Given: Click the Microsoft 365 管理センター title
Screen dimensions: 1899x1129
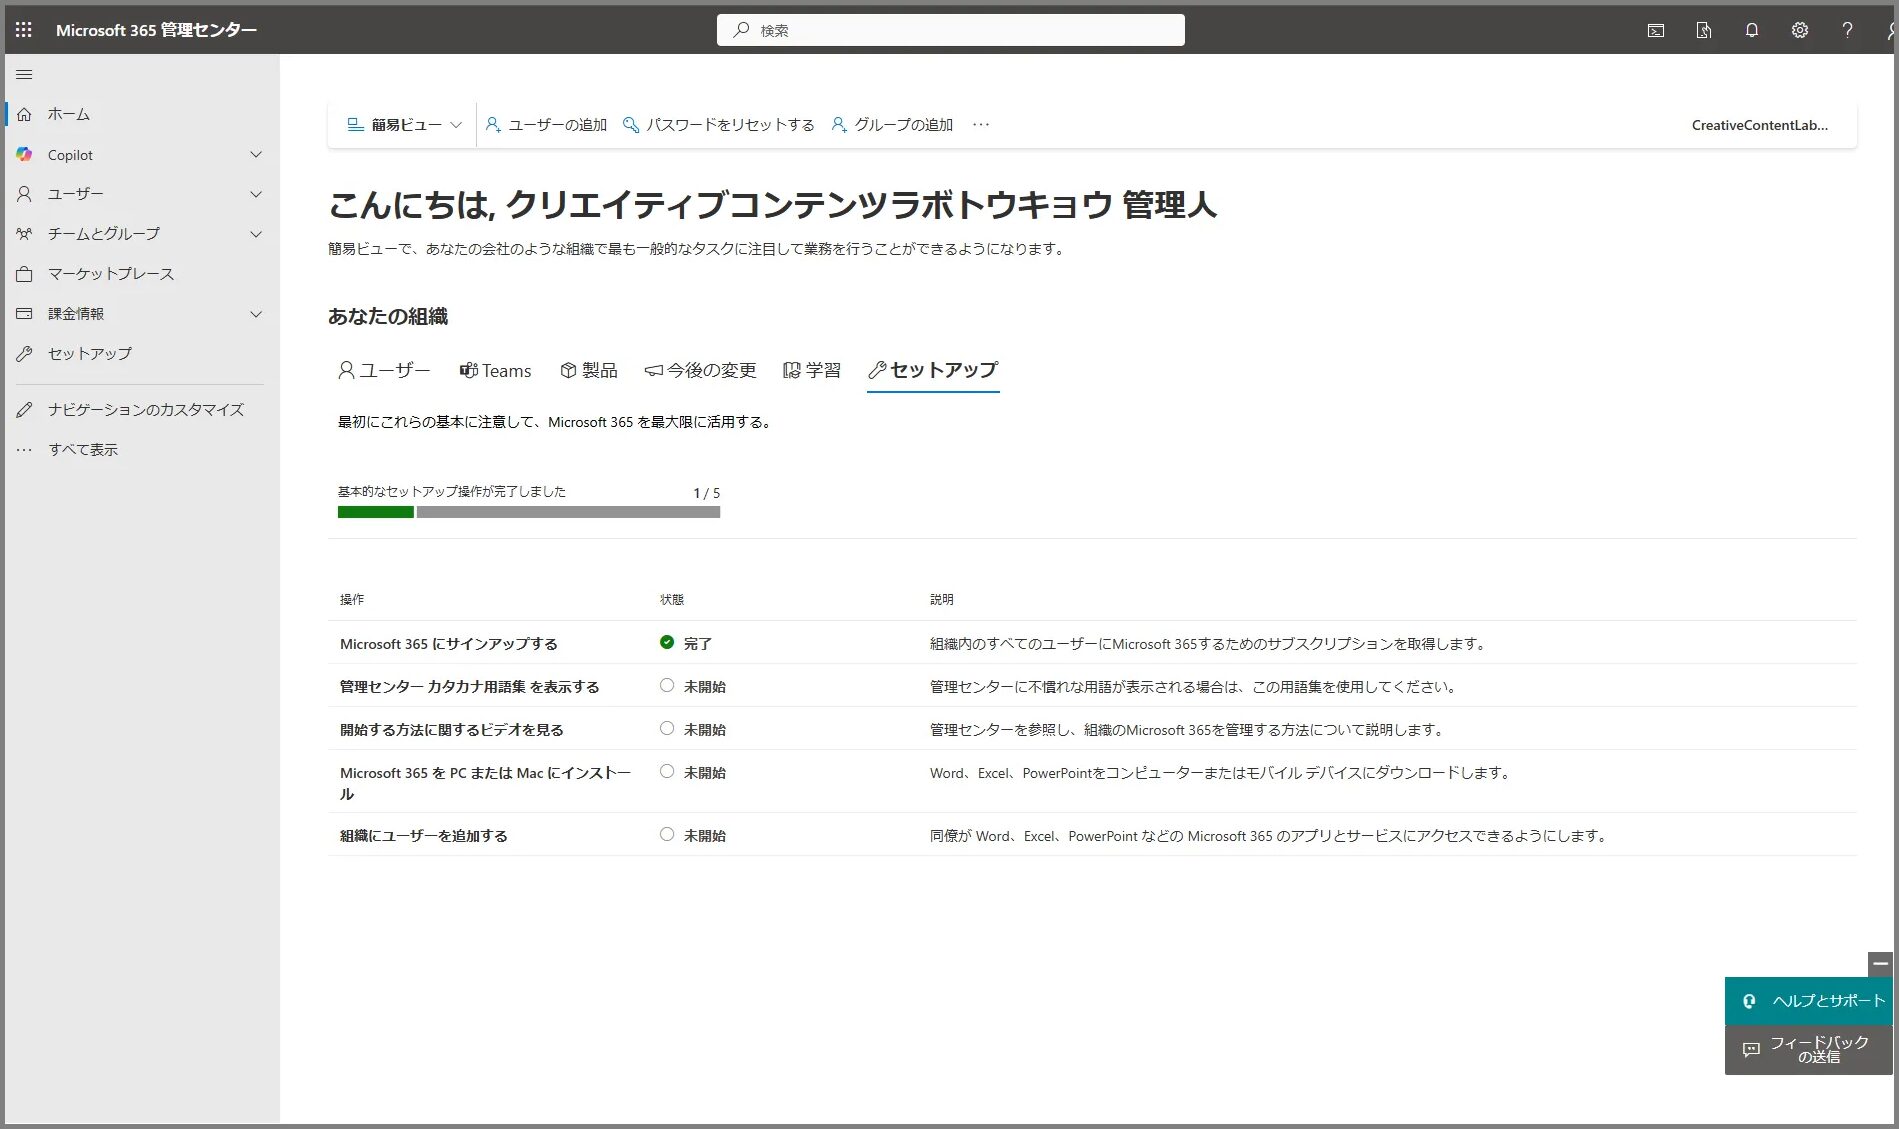Looking at the screenshot, I should tap(156, 30).
